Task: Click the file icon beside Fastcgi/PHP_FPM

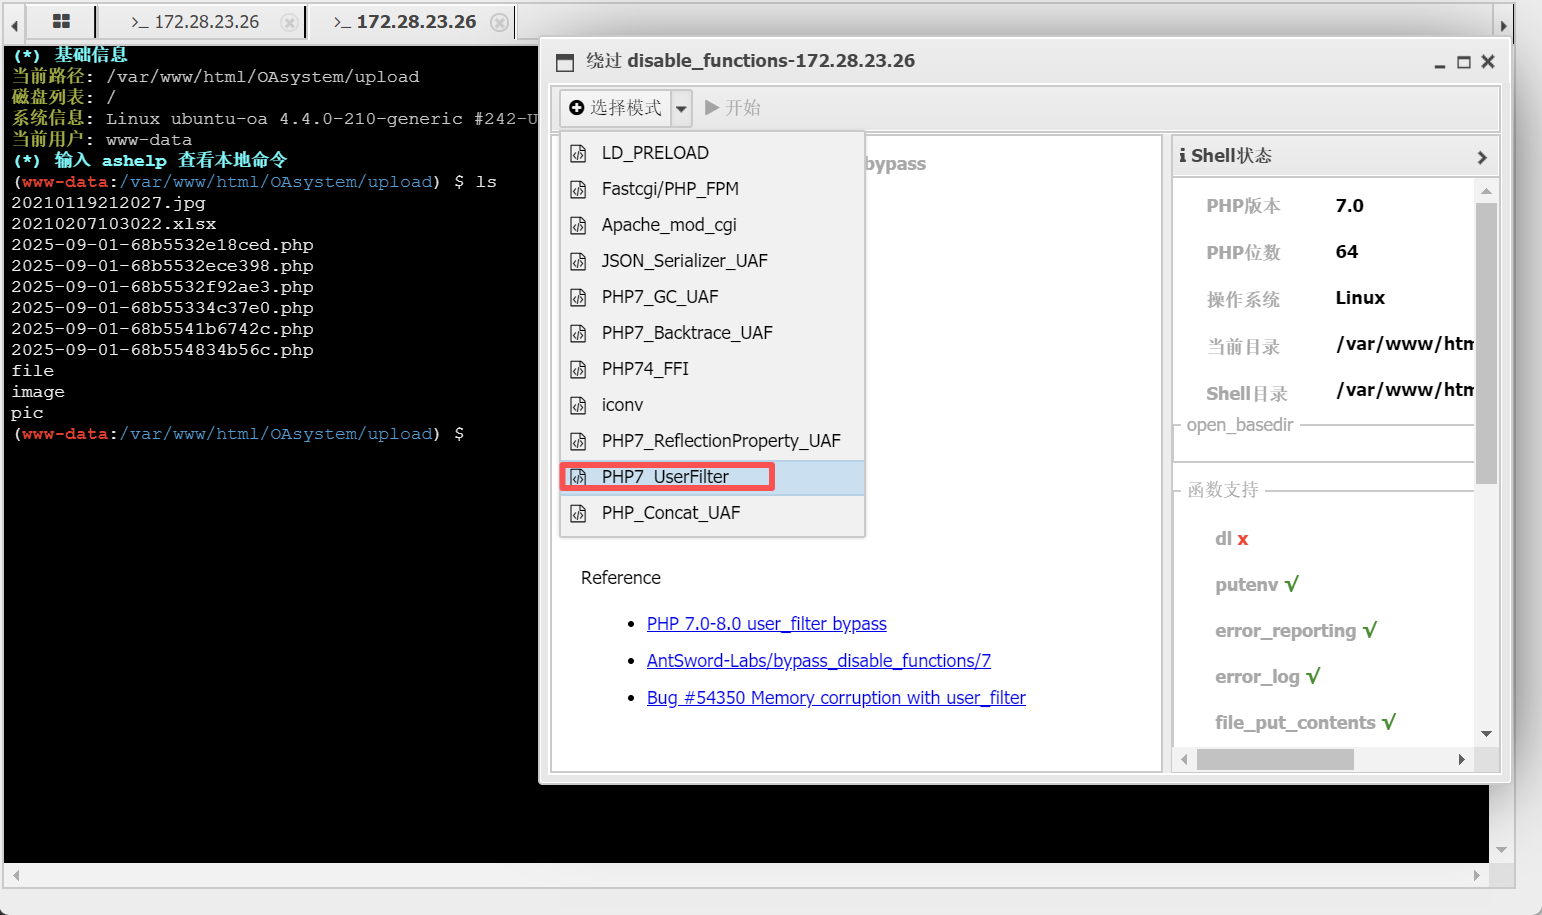Action: click(578, 189)
